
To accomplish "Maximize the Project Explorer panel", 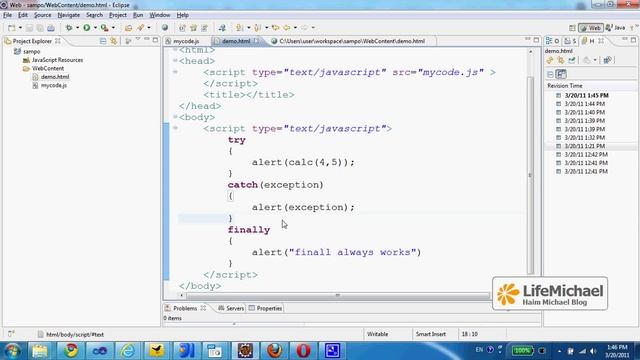I will pyautogui.click(x=156, y=40).
